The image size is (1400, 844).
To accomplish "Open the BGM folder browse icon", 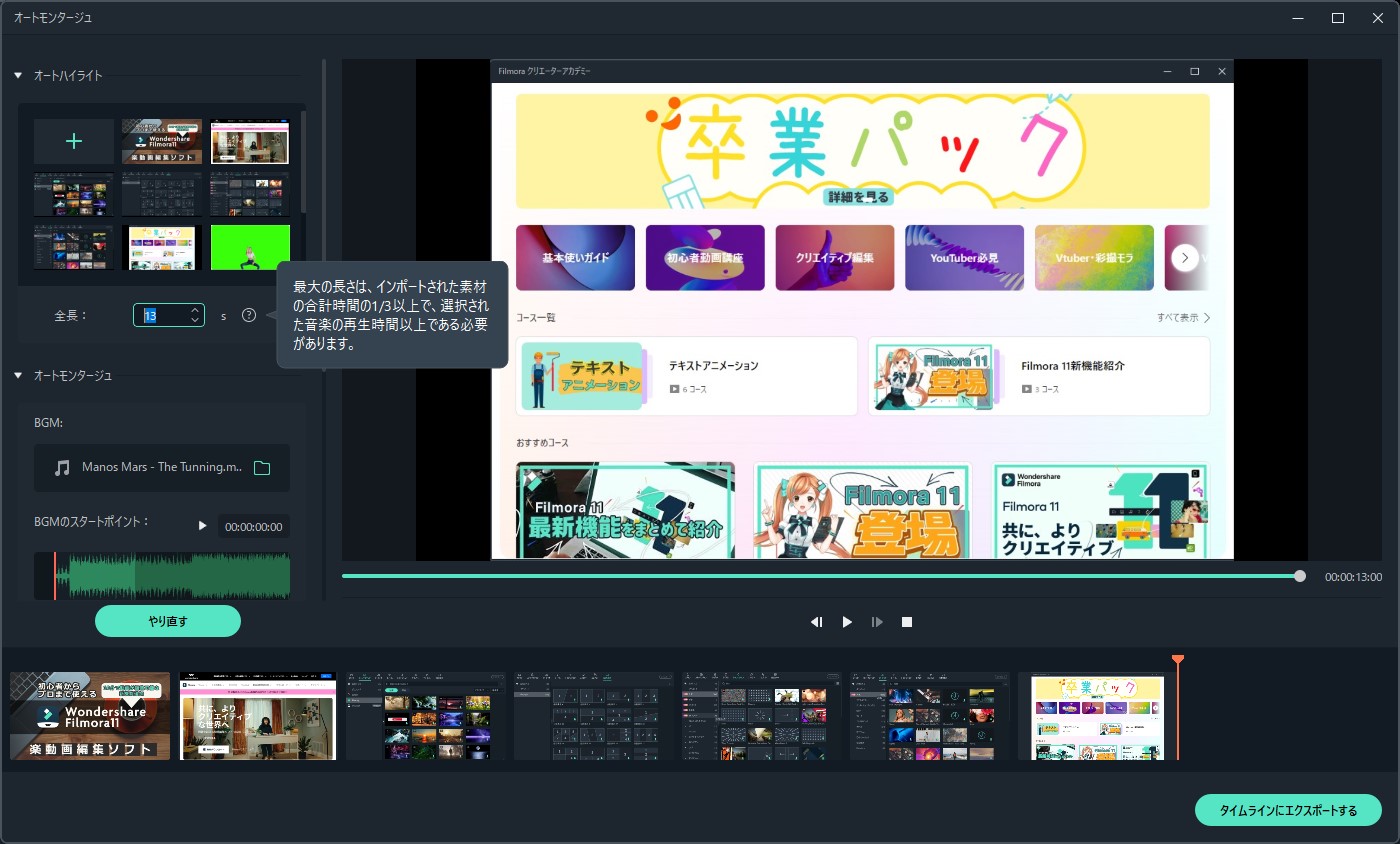I will [x=262, y=468].
